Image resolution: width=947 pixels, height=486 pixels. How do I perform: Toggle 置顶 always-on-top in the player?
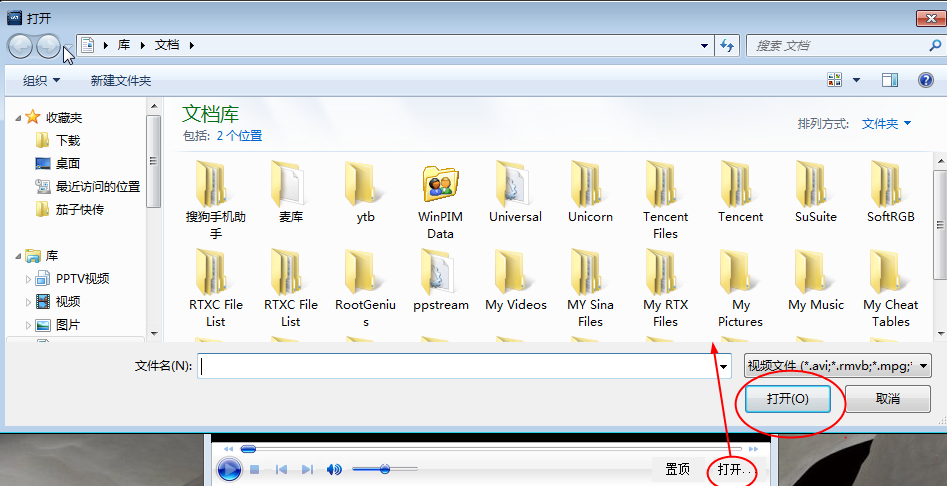(x=678, y=469)
